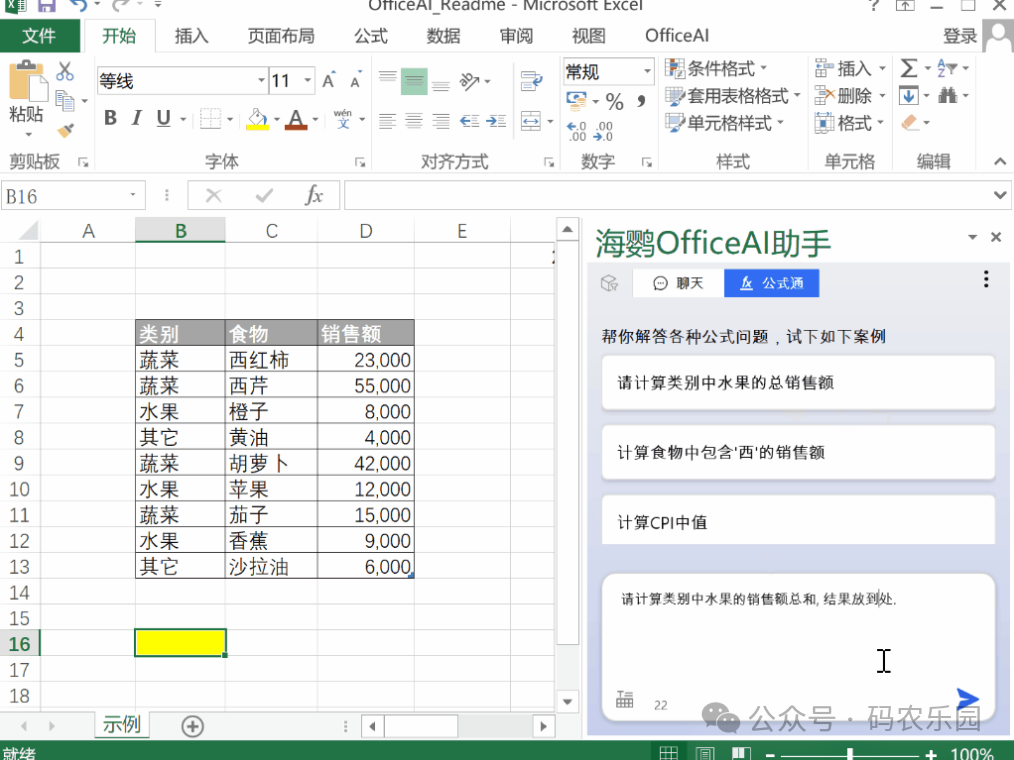Image resolution: width=1014 pixels, height=760 pixels.
Task: Switch to the 页面布局 ribbon tab
Action: tap(281, 36)
